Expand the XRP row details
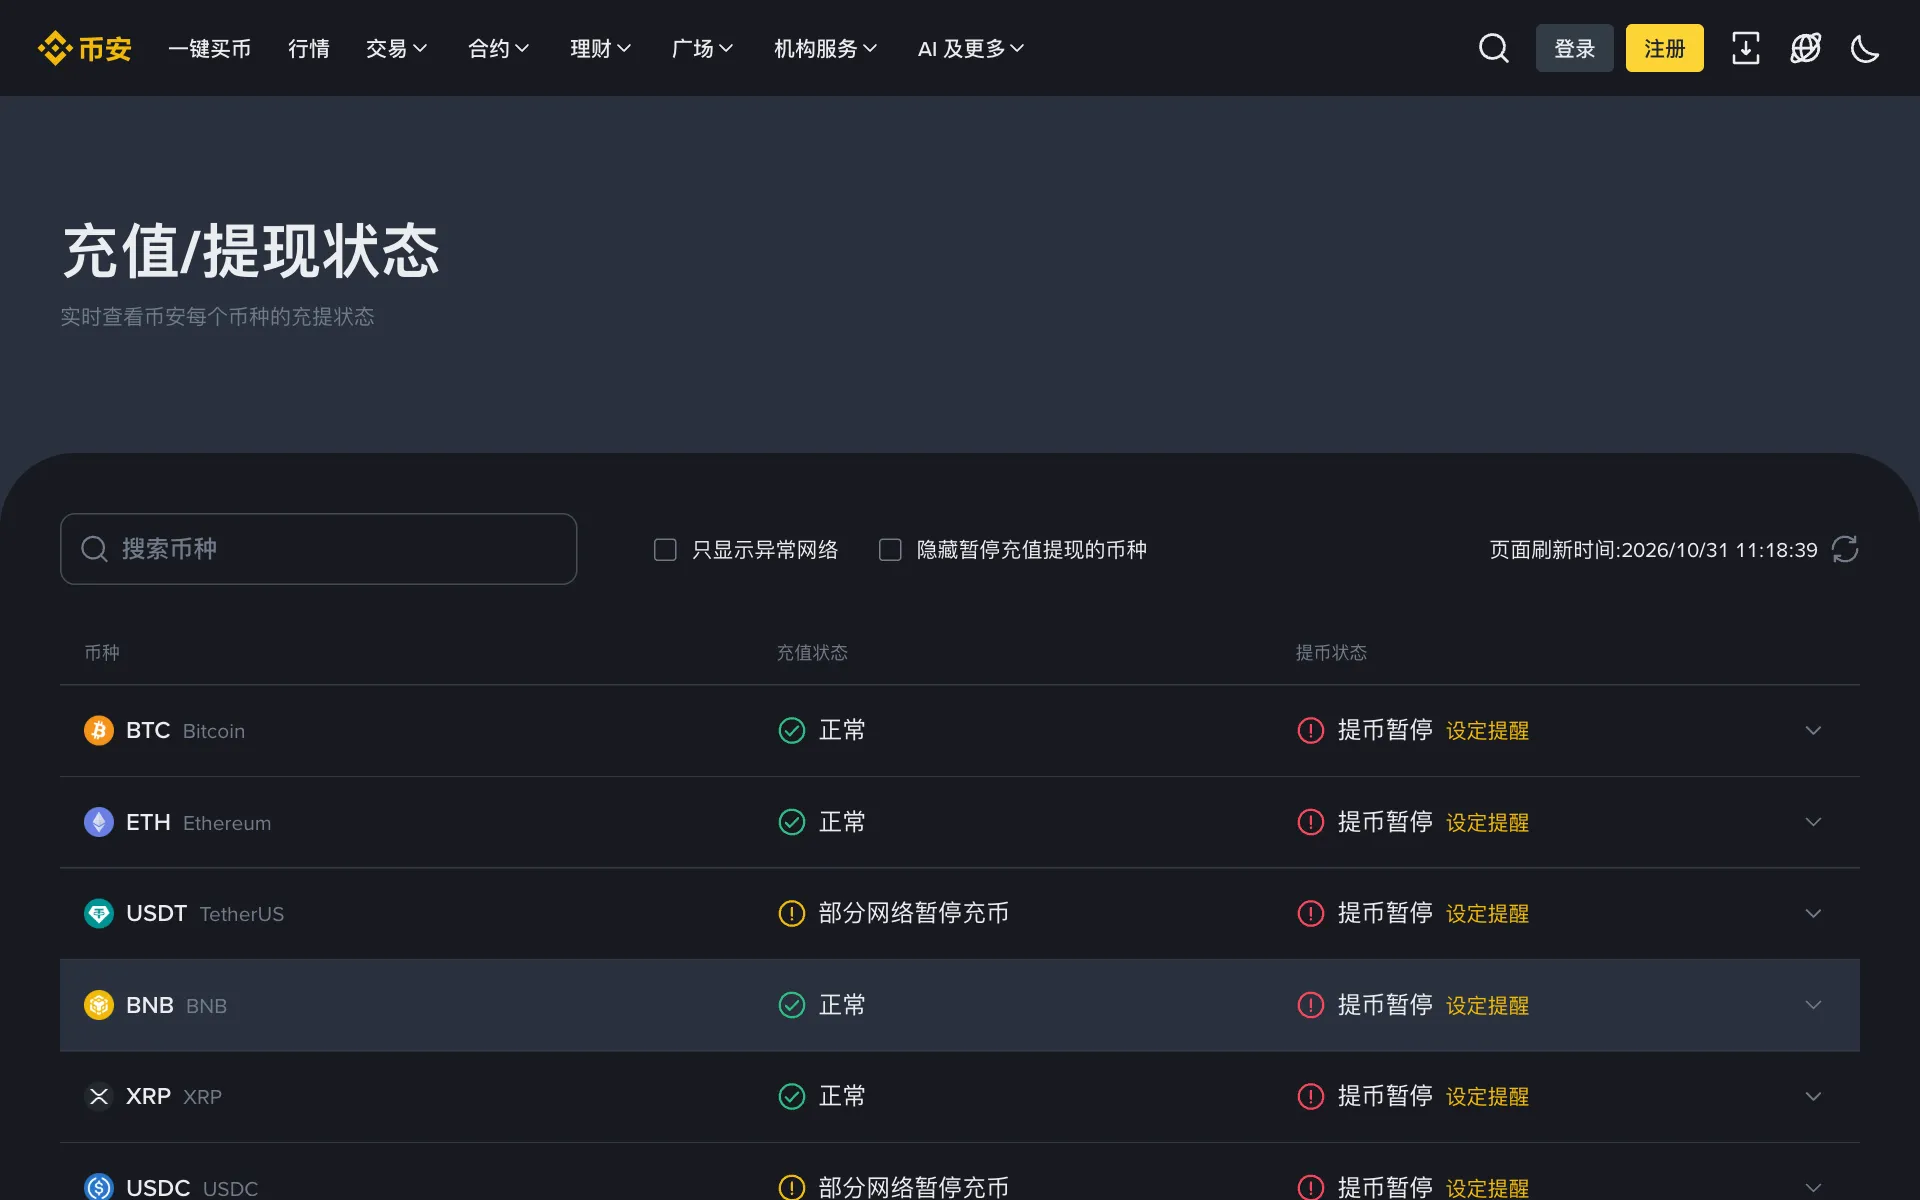This screenshot has height=1200, width=1920. (1813, 1096)
